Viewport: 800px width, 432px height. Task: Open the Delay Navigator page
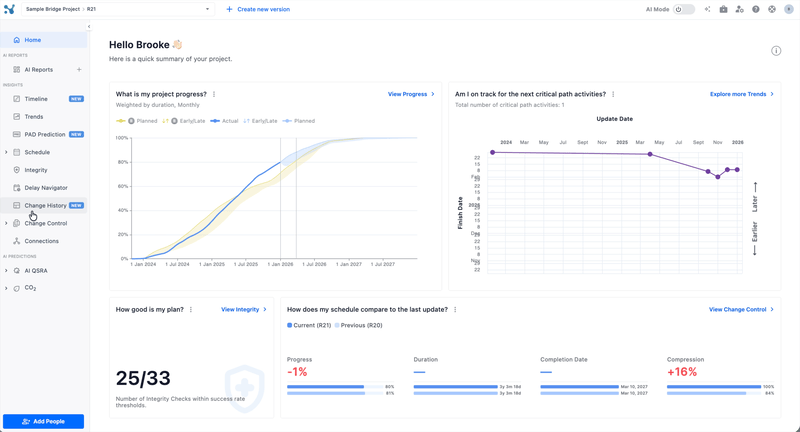(46, 188)
